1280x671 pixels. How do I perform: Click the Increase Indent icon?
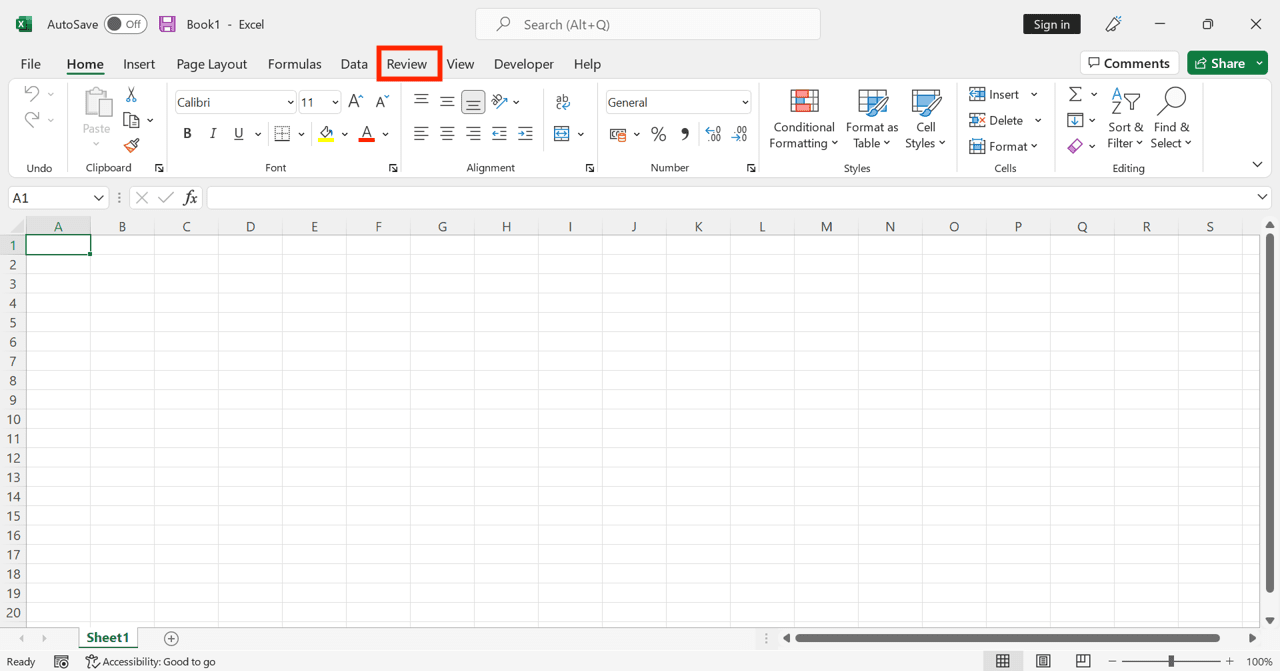click(x=525, y=134)
